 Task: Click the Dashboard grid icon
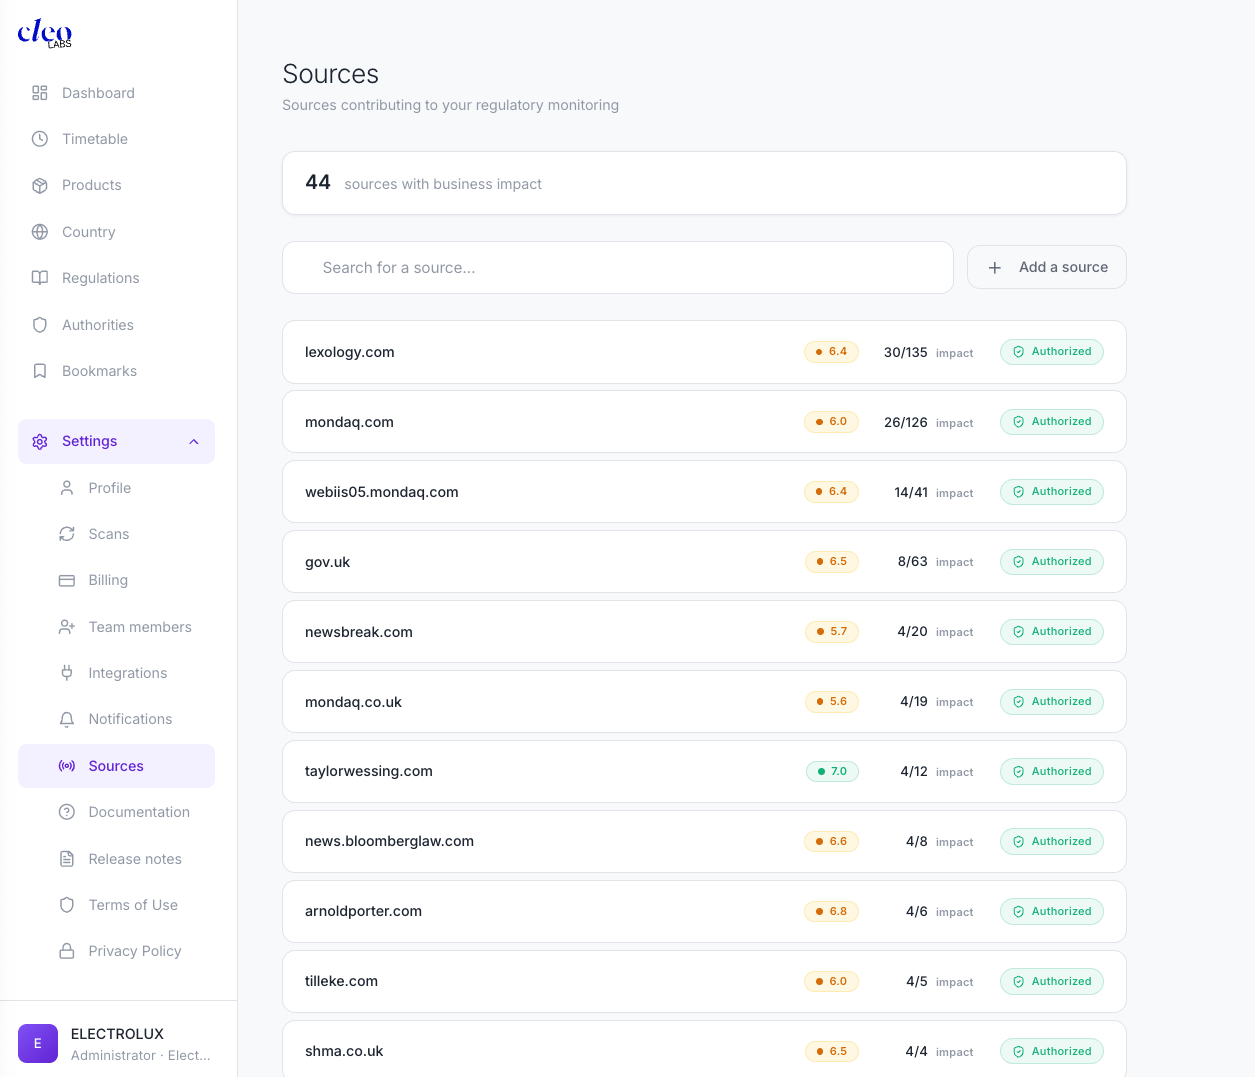(x=40, y=93)
